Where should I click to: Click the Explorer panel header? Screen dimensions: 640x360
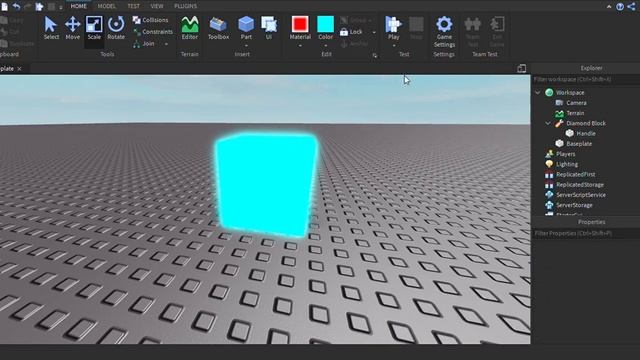pos(591,68)
